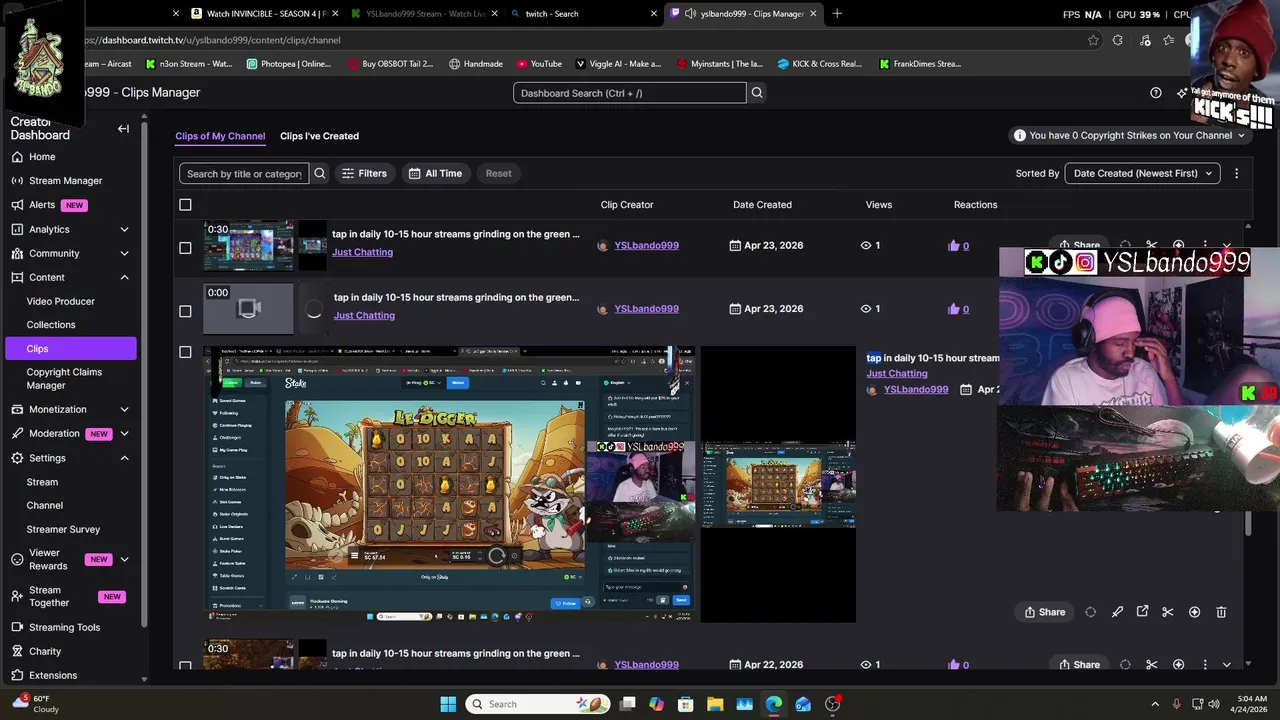Screen dimensions: 1280x720
Task: Open Streamer Survey under Settings
Action: coord(63,529)
